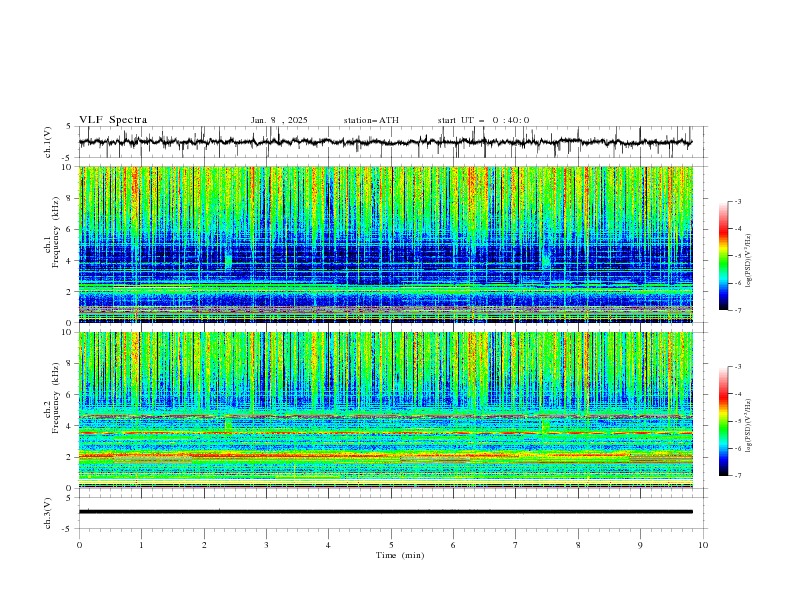
Task: Click the "station=ATH" label
Action: [x=371, y=120]
